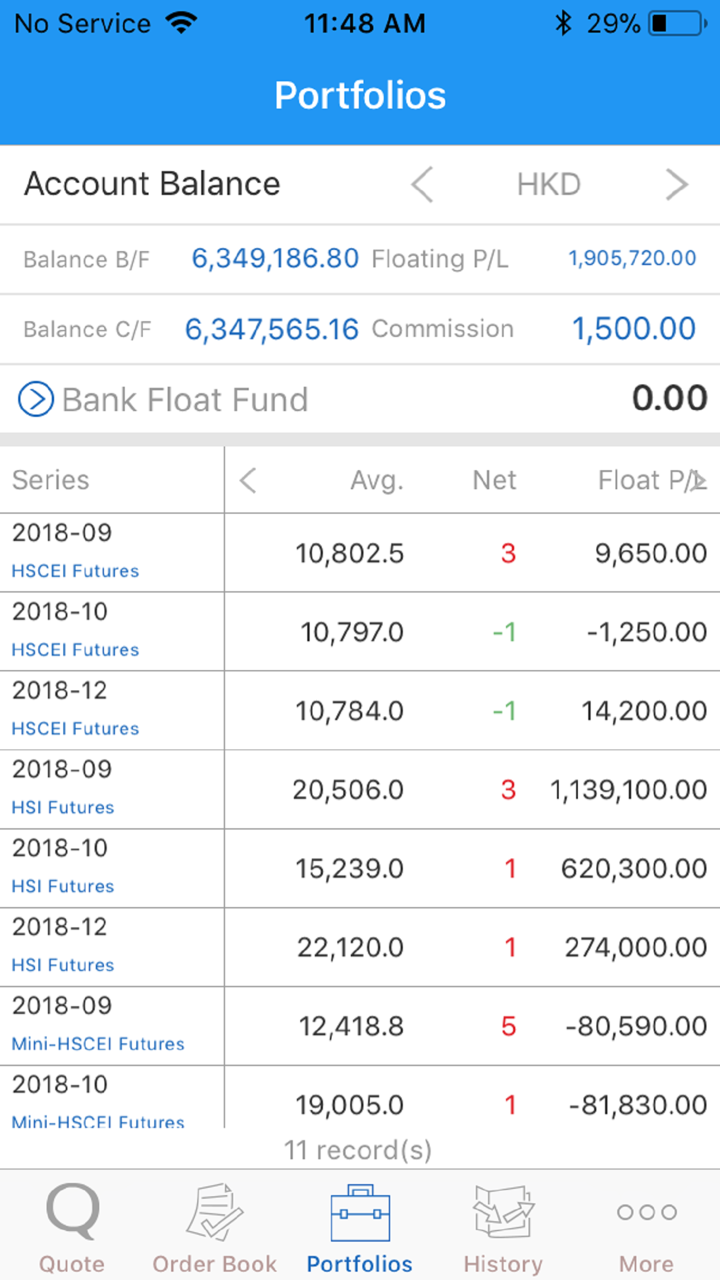Switch to next currency with right chevron

click(677, 185)
